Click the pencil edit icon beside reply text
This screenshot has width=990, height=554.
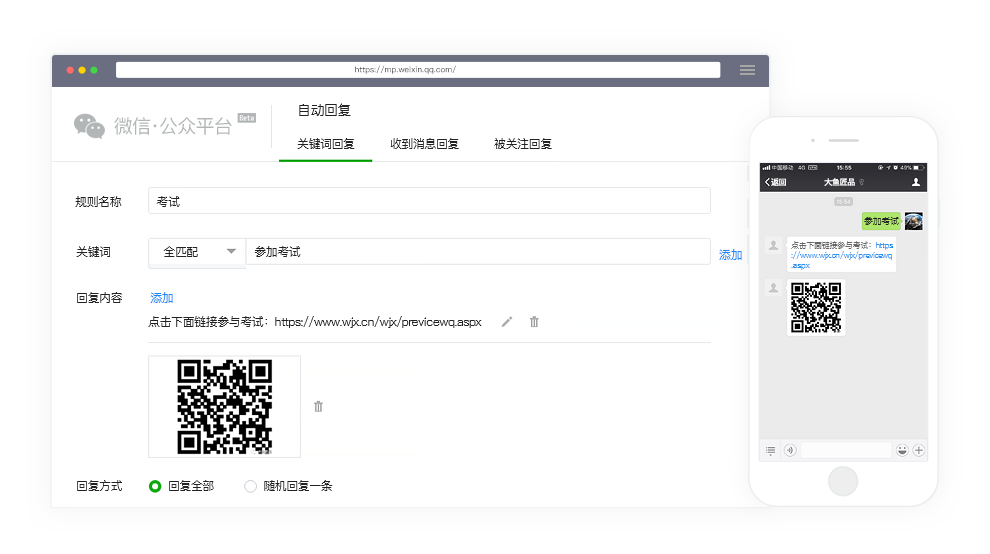click(507, 322)
